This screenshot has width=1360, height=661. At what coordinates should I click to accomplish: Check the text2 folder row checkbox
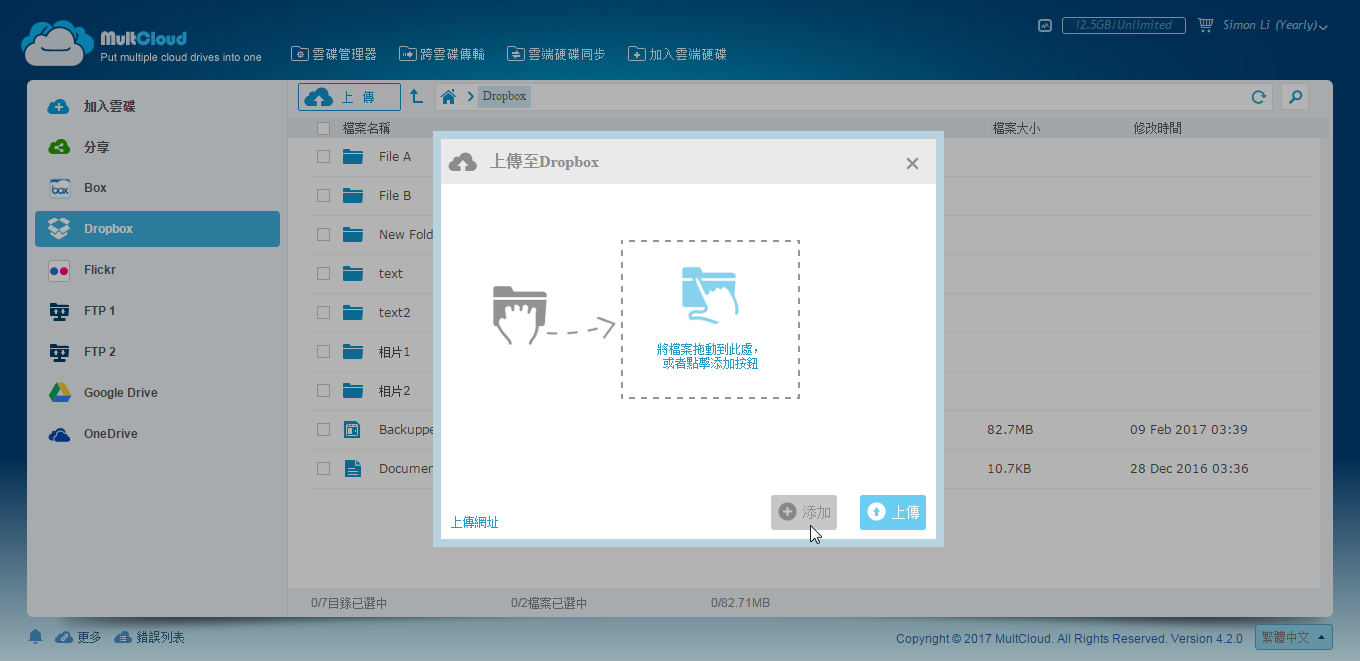[323, 312]
